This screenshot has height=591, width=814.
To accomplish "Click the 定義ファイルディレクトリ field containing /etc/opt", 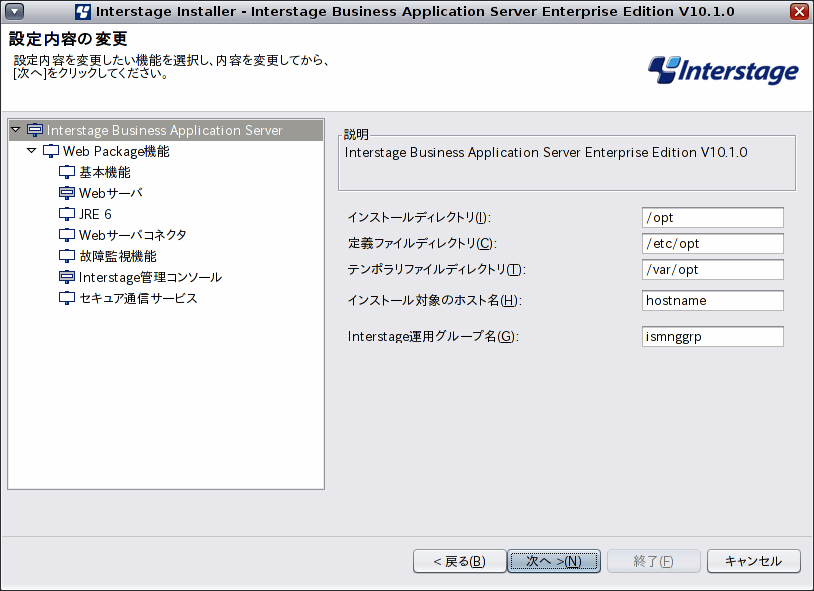I will click(x=713, y=244).
